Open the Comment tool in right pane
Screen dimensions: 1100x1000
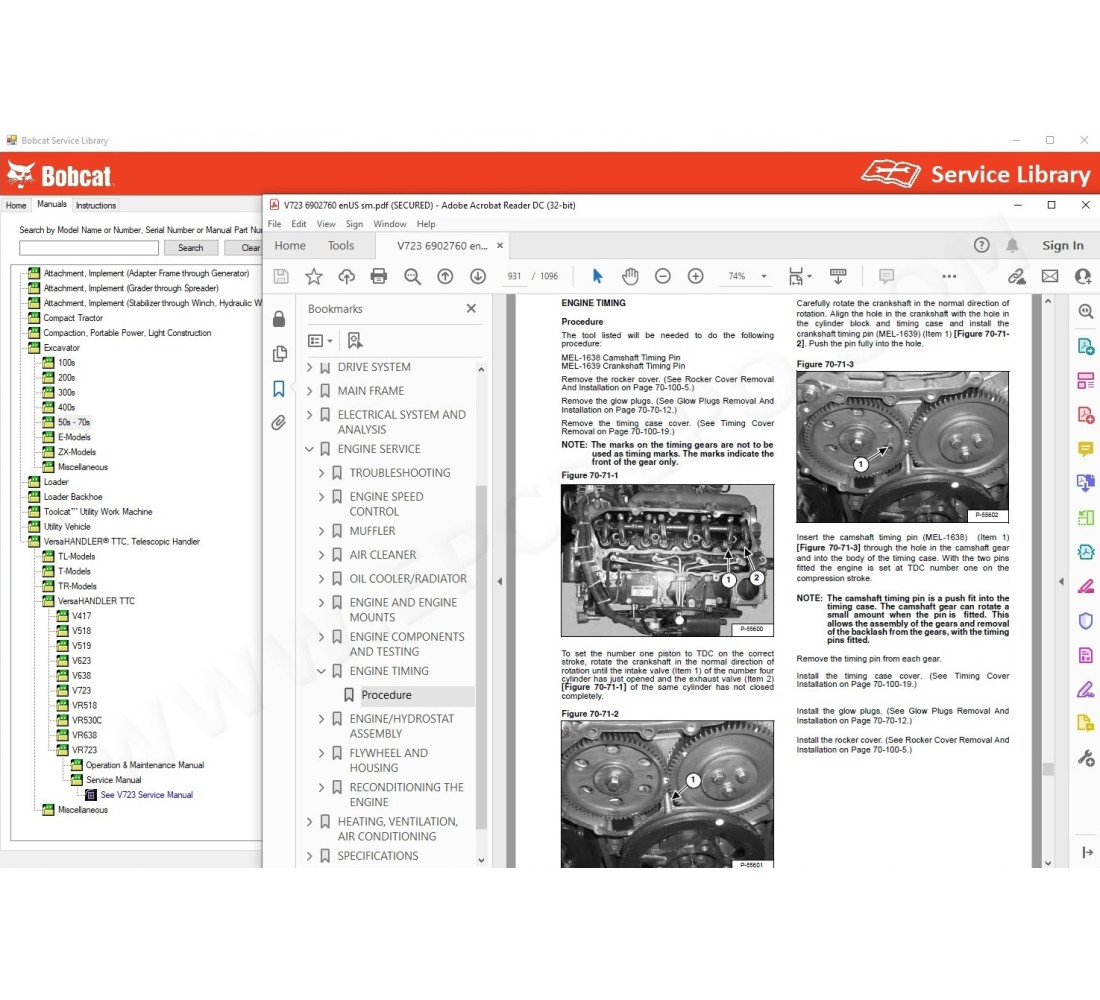pyautogui.click(x=1085, y=449)
